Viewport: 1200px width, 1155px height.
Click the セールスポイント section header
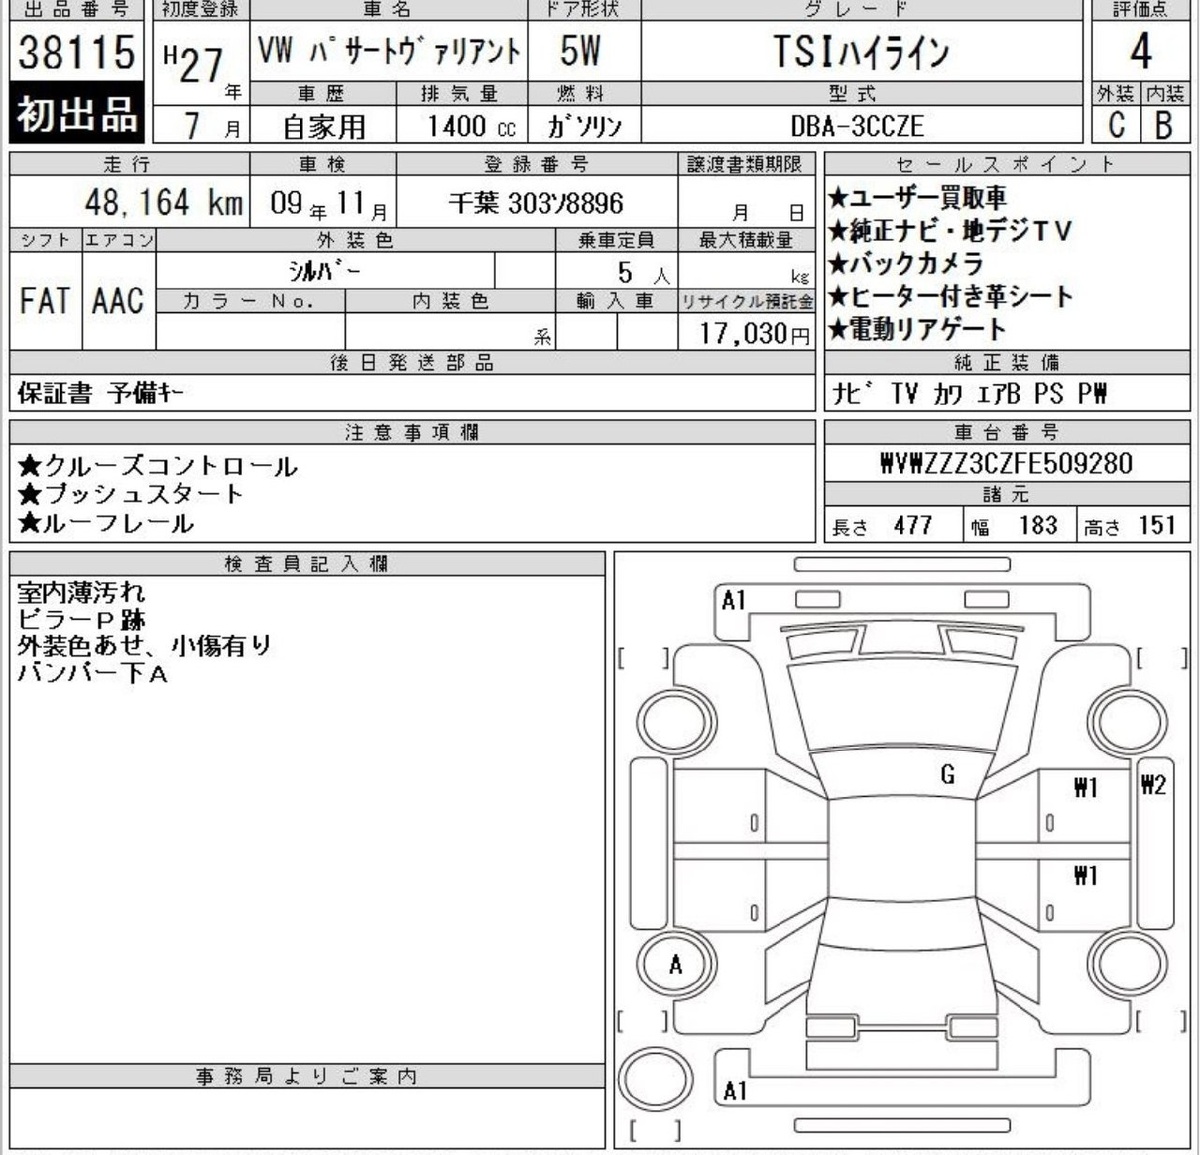pos(1006,164)
